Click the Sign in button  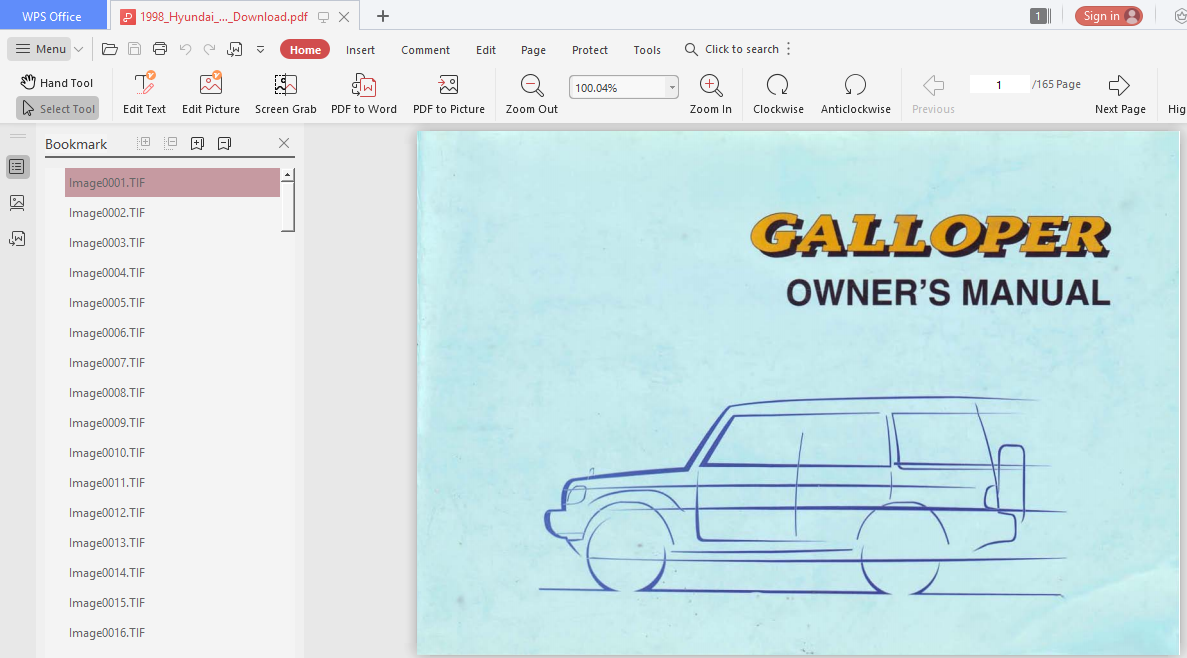(1108, 16)
